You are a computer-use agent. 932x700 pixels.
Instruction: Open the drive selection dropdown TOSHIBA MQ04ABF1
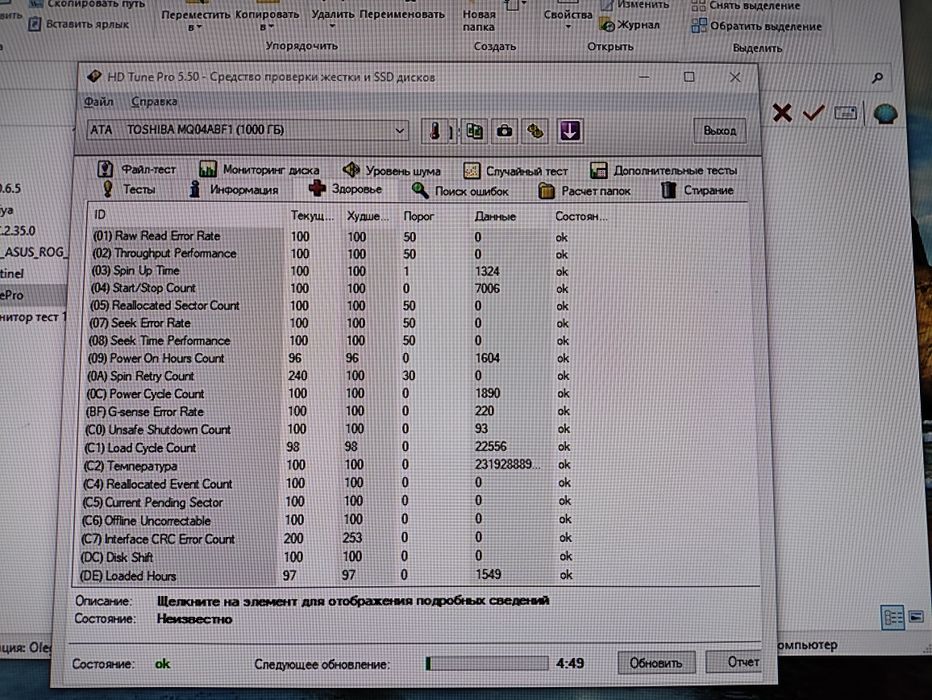(x=248, y=130)
